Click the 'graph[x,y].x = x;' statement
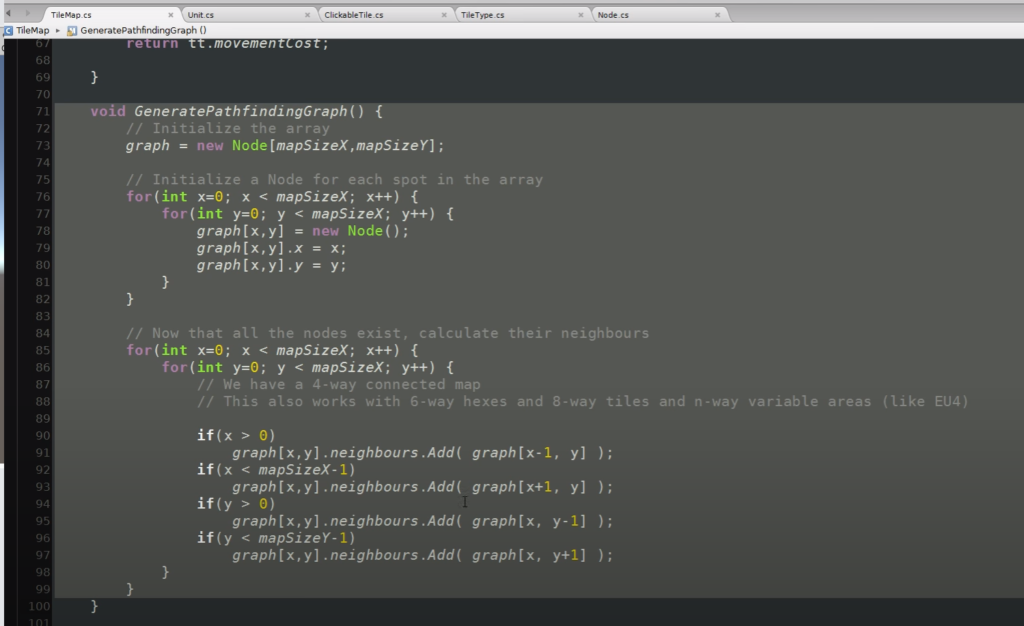This screenshot has height=626, width=1024. pos(272,248)
